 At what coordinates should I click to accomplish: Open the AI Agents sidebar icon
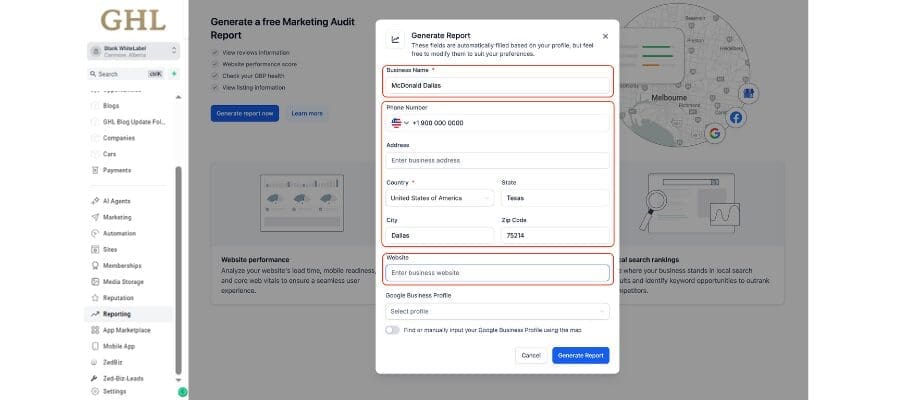(x=95, y=201)
